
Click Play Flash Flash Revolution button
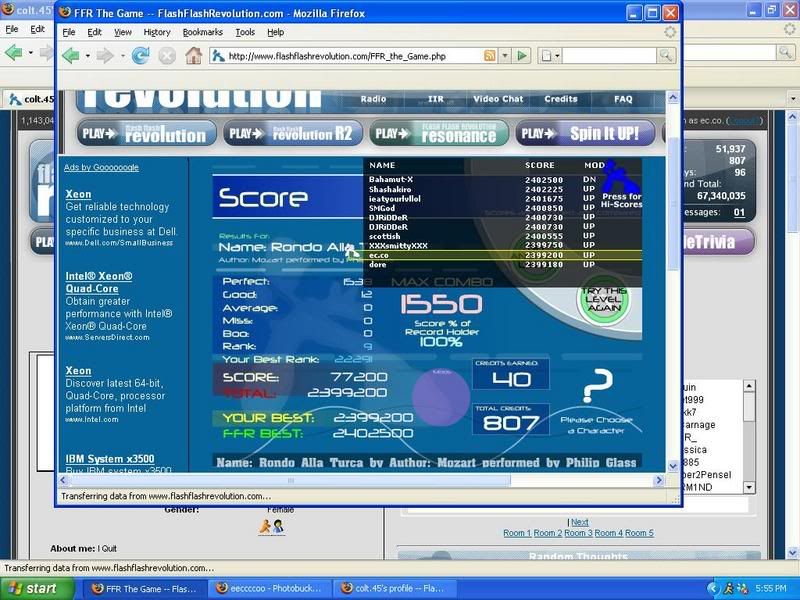tap(147, 134)
